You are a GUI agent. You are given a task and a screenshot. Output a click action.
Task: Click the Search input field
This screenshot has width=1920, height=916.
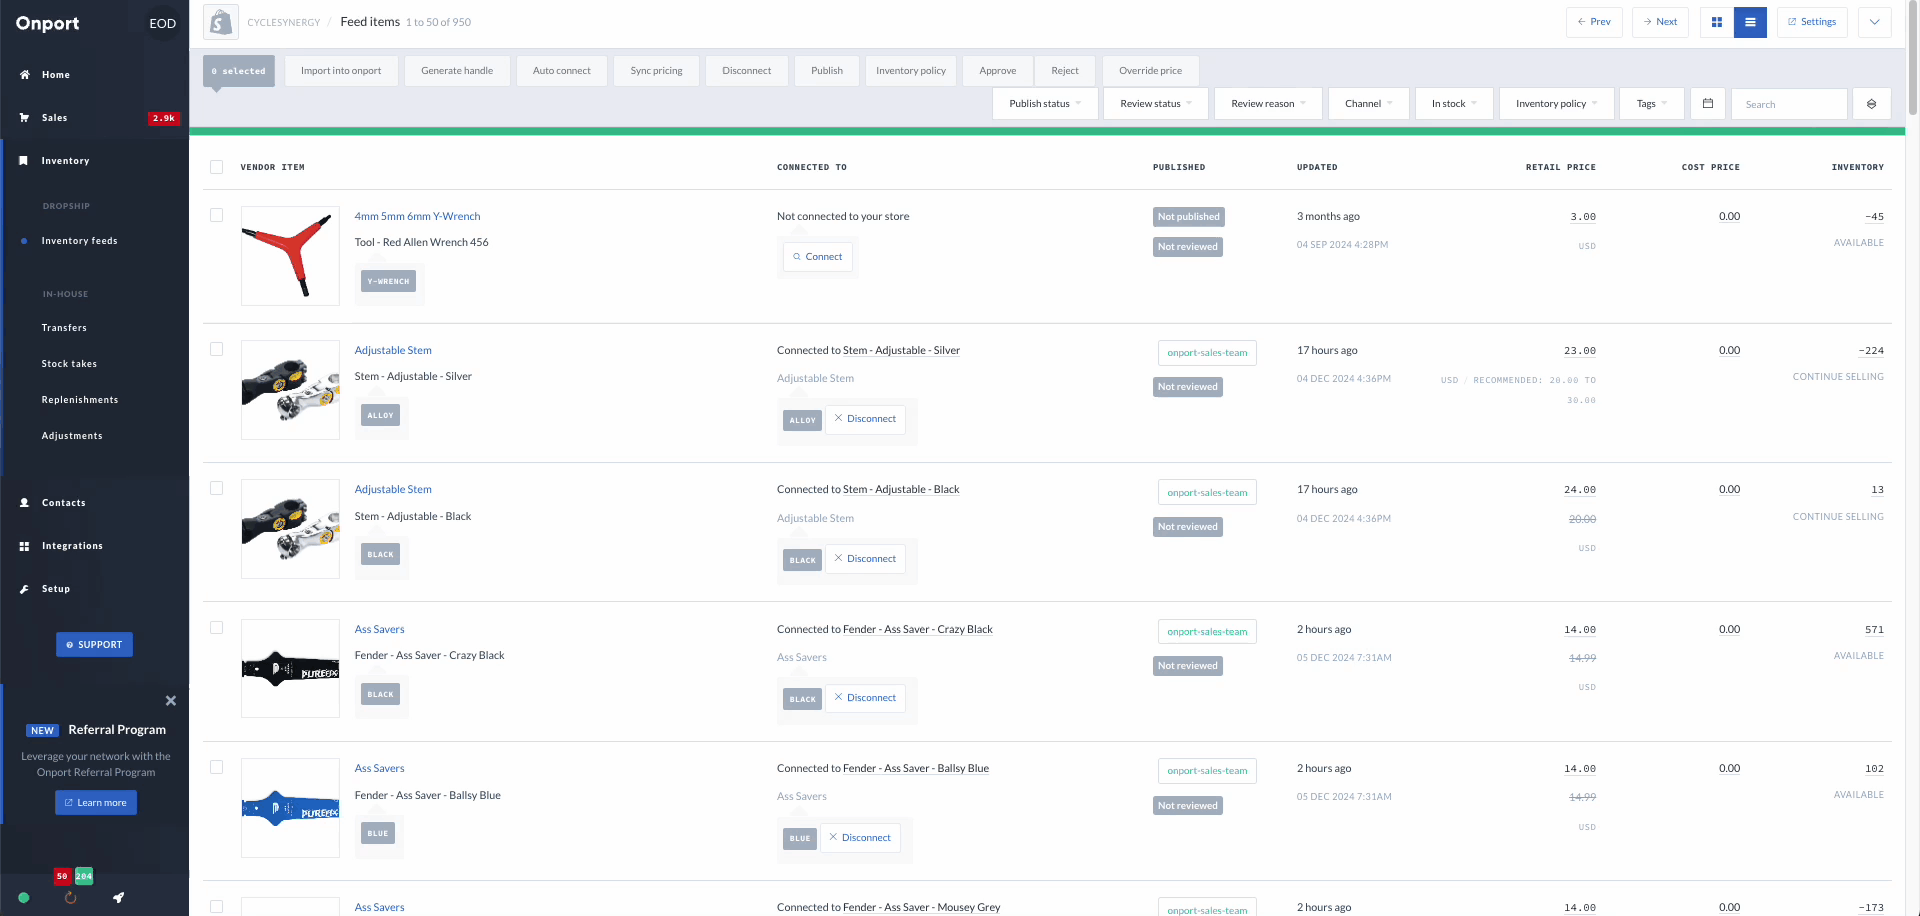pos(1789,104)
